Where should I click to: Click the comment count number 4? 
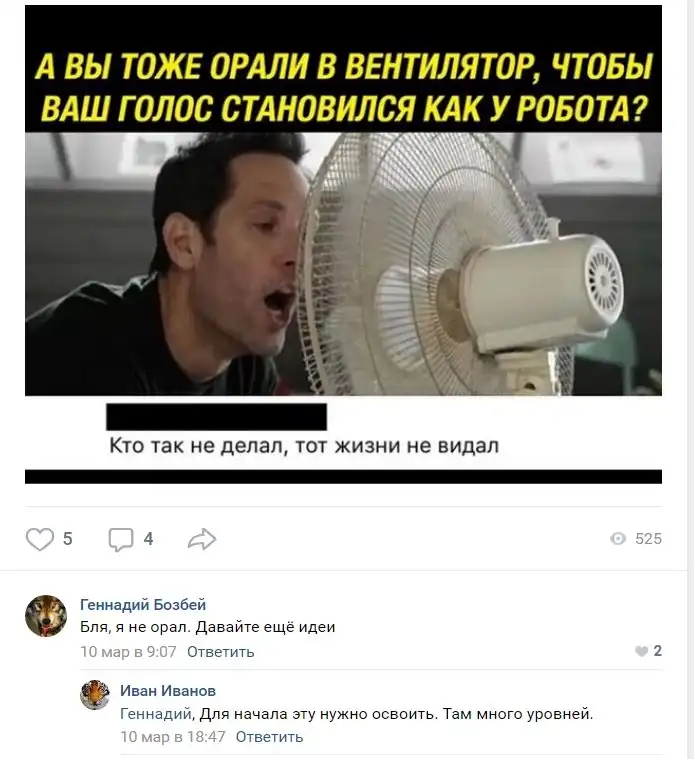[x=149, y=539]
